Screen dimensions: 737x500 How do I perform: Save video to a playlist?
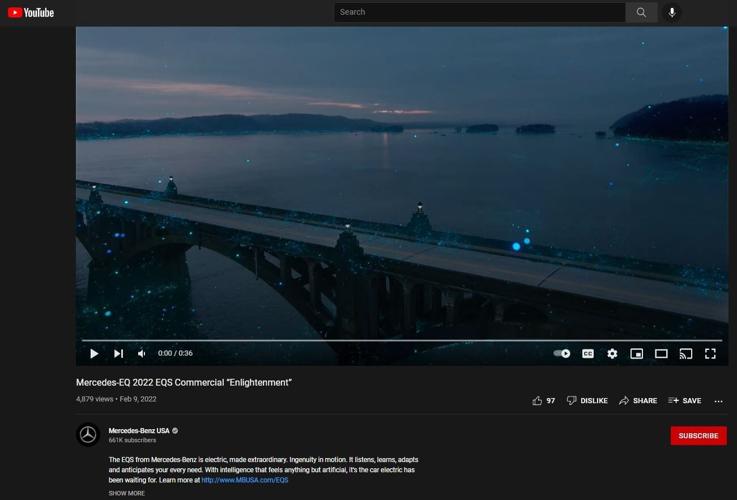685,400
